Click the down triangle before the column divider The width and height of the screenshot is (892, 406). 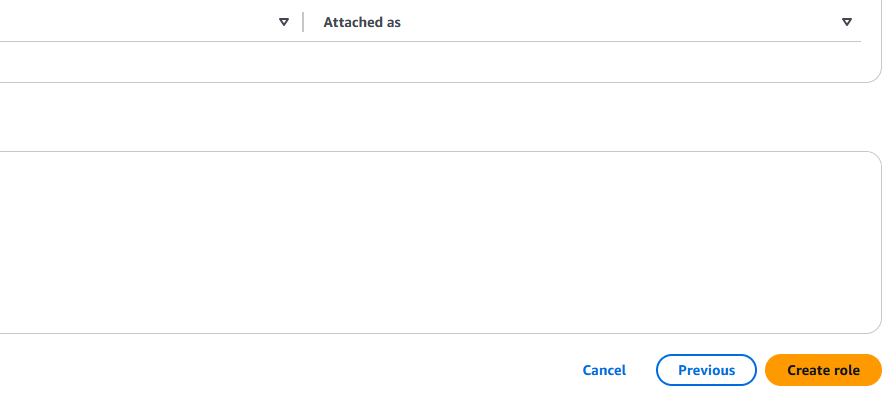coord(284,22)
